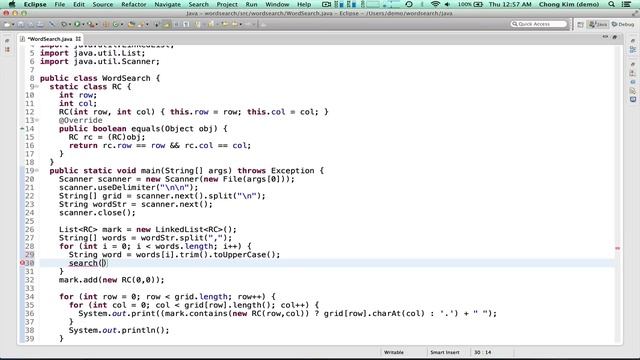The width and height of the screenshot is (640, 360).
Task: Select the WordSearch.java editor tab
Action: 49,39
